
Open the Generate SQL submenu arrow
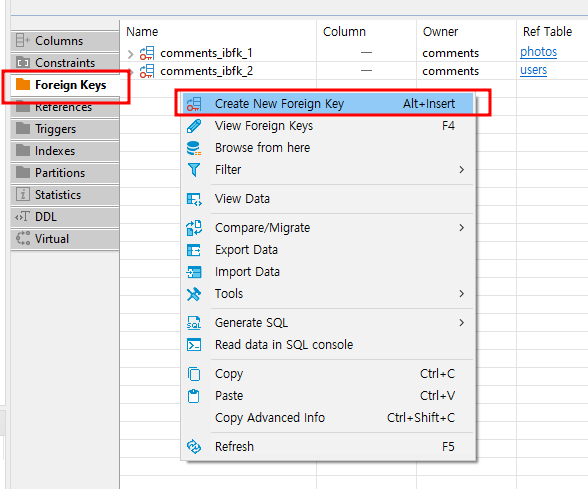(462, 323)
